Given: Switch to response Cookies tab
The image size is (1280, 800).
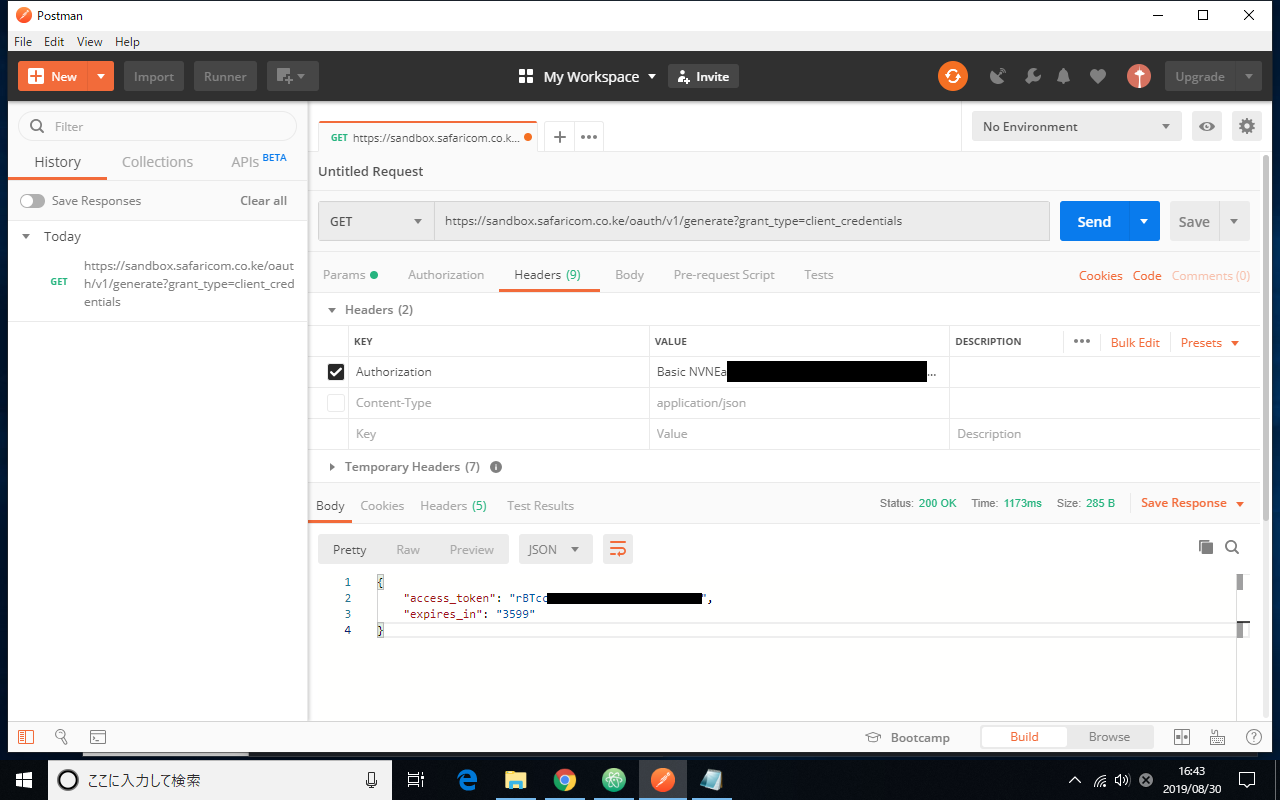Looking at the screenshot, I should [382, 506].
